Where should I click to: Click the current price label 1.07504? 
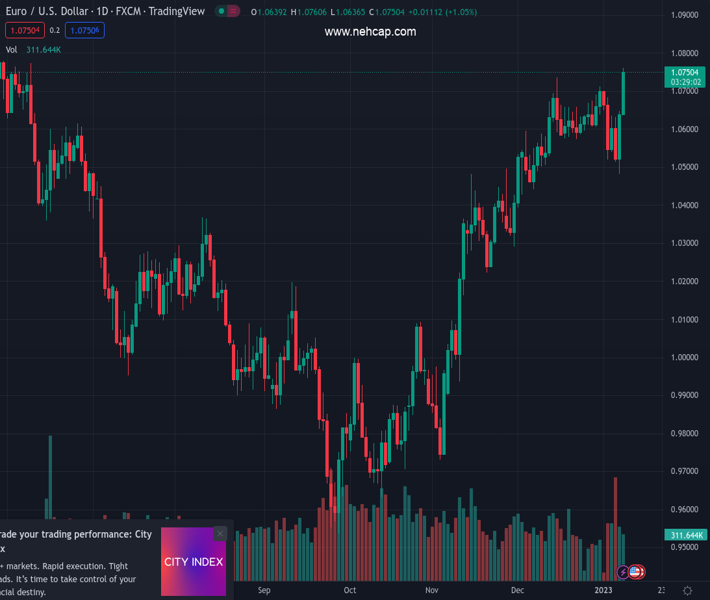[x=684, y=72]
